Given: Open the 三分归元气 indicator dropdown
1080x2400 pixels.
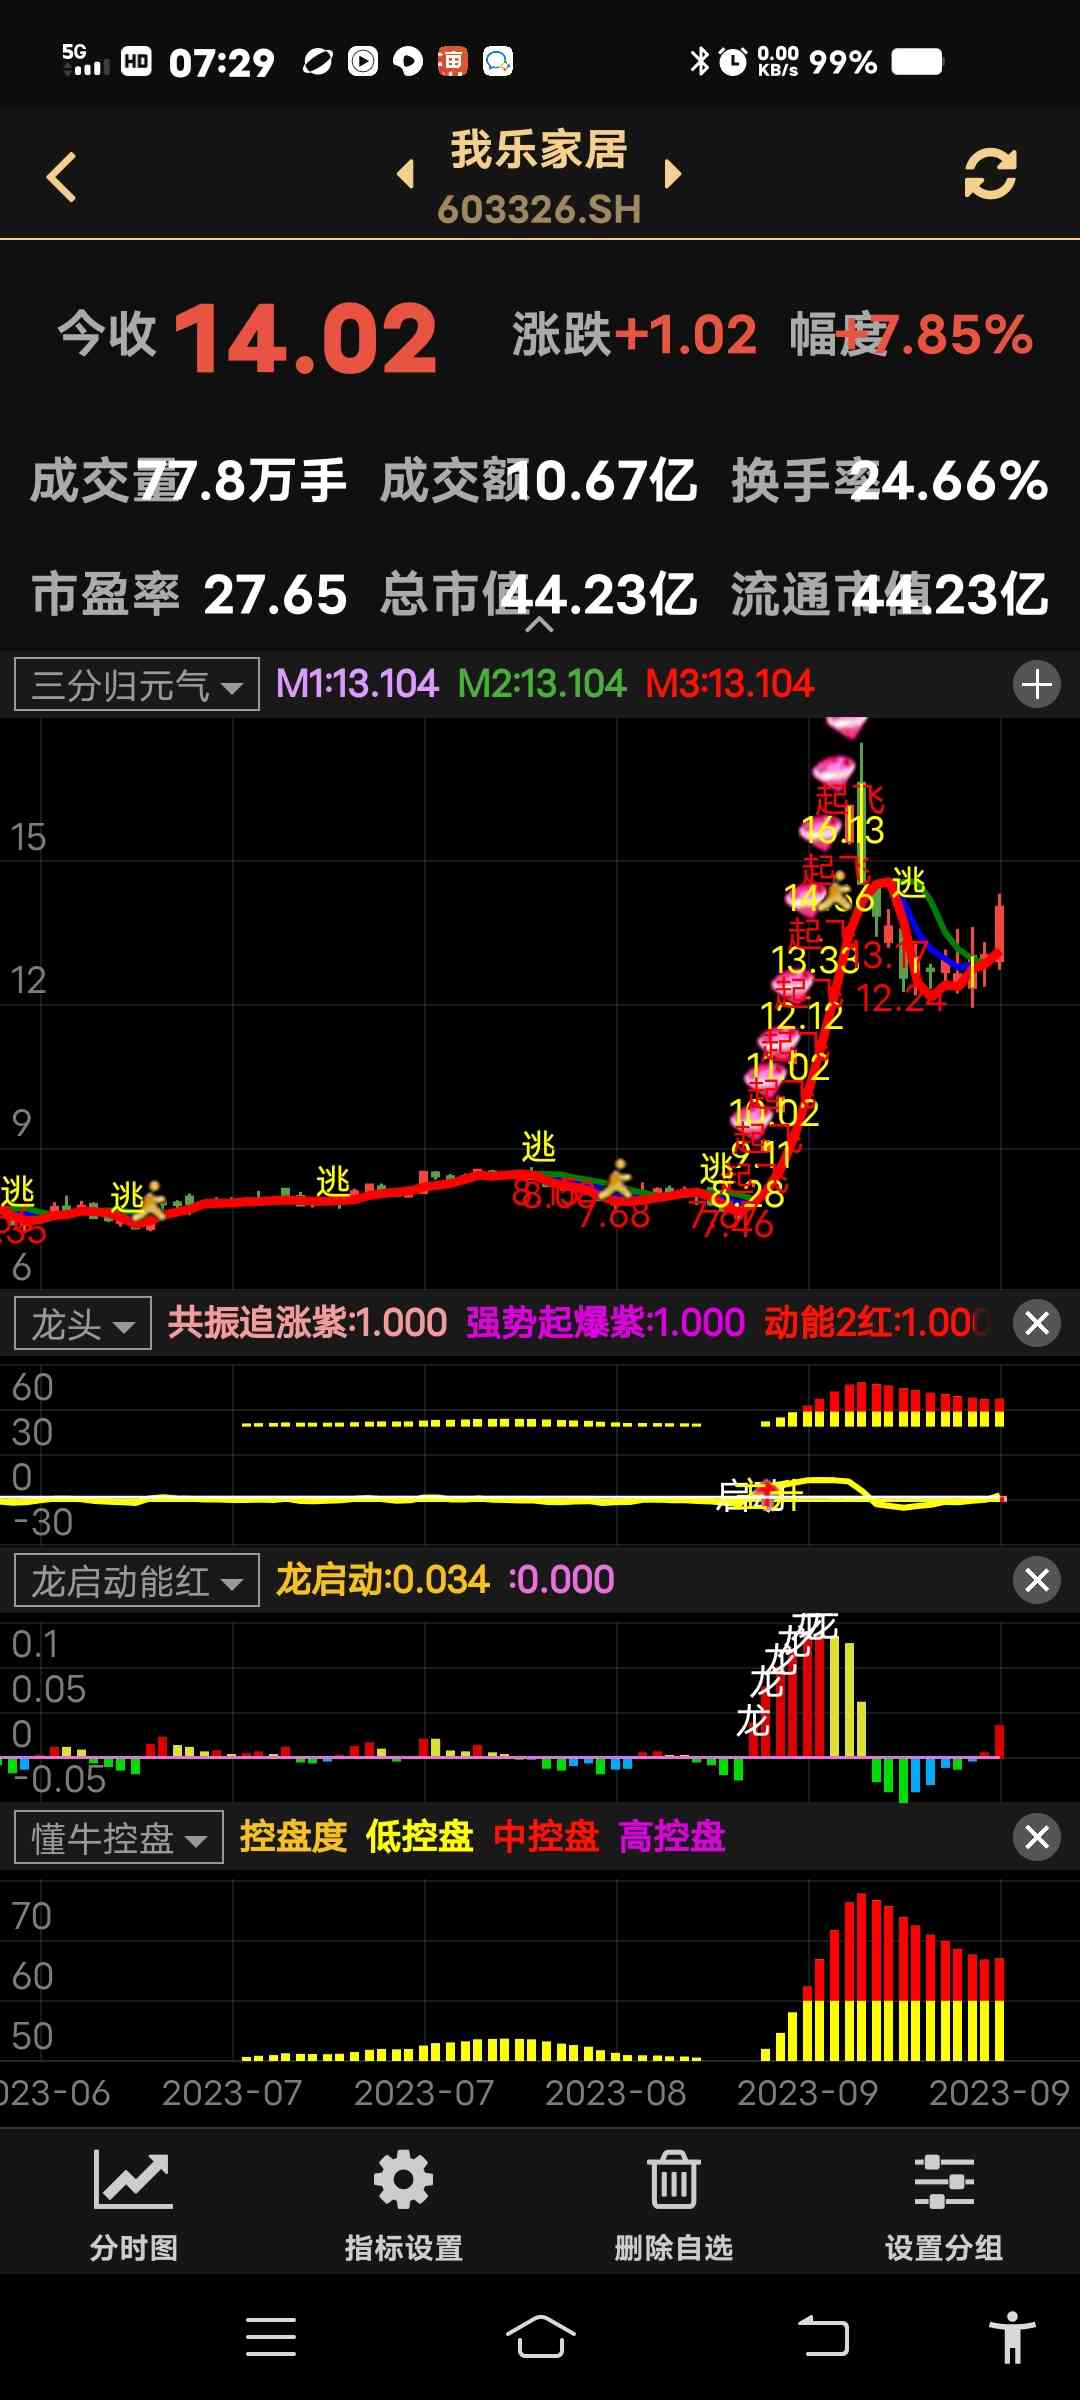Looking at the screenshot, I should pyautogui.click(x=137, y=684).
